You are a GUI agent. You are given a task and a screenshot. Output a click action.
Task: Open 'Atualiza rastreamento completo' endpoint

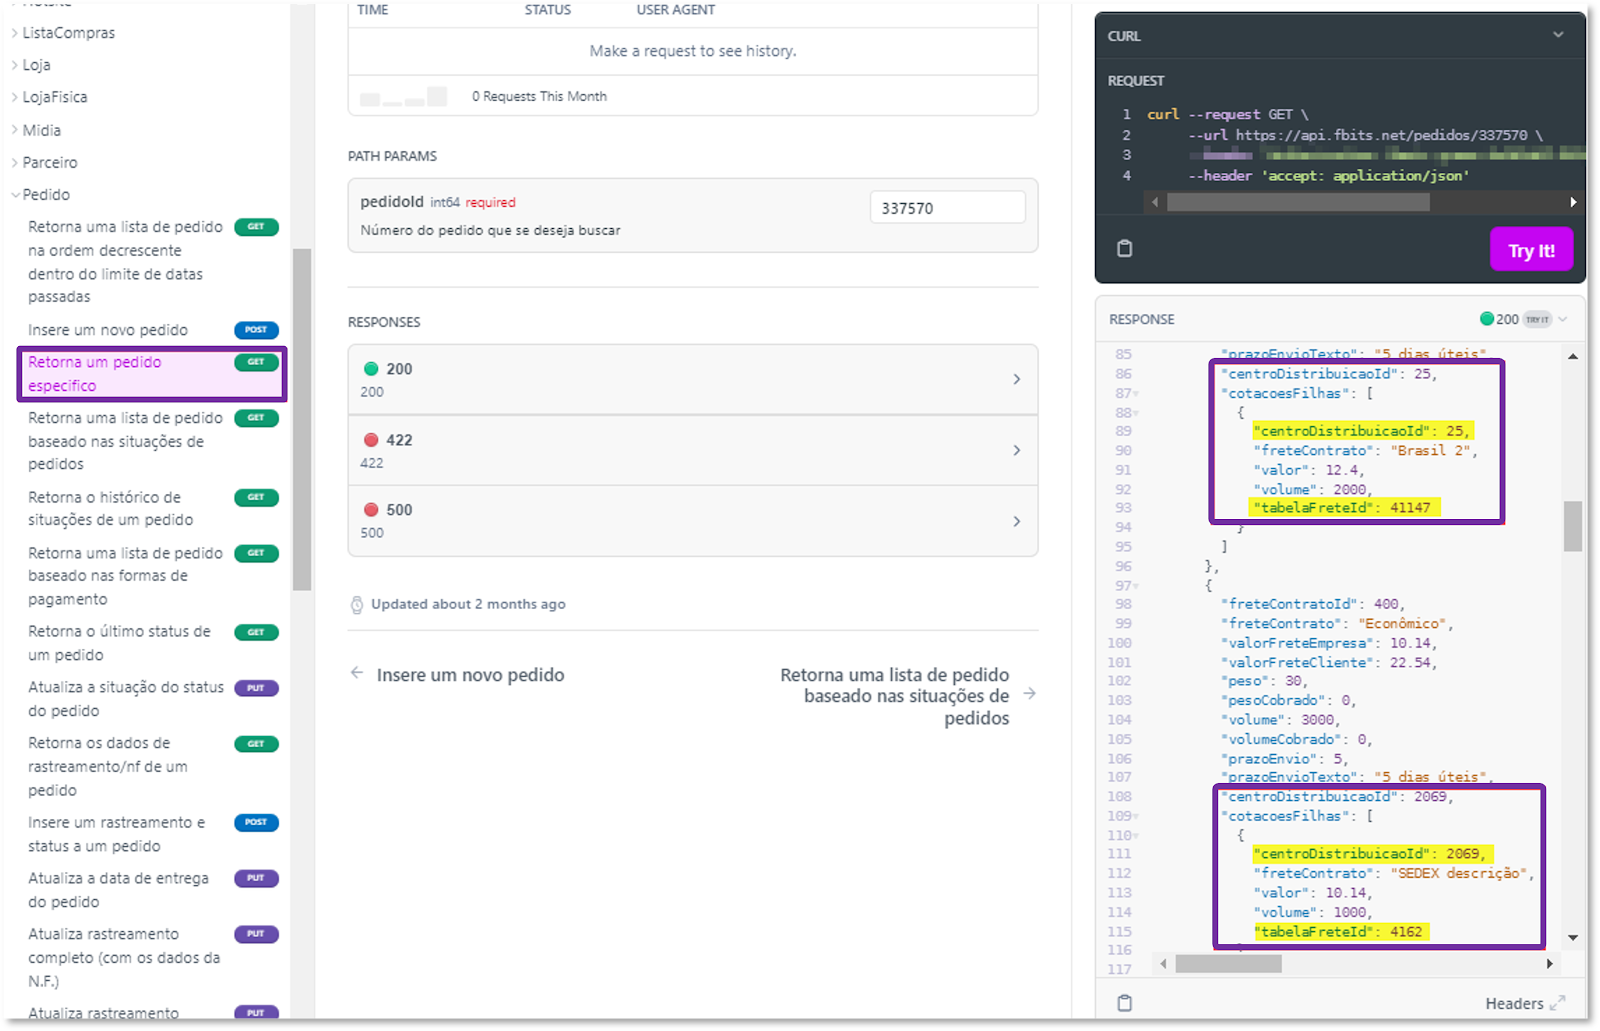[152, 957]
